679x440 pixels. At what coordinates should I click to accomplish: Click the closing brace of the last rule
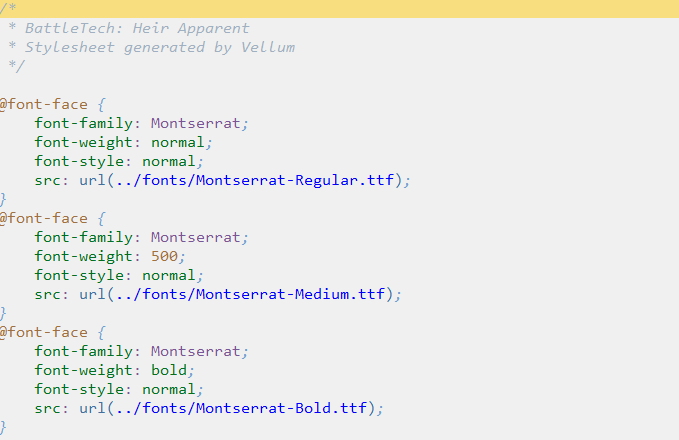click(4, 427)
